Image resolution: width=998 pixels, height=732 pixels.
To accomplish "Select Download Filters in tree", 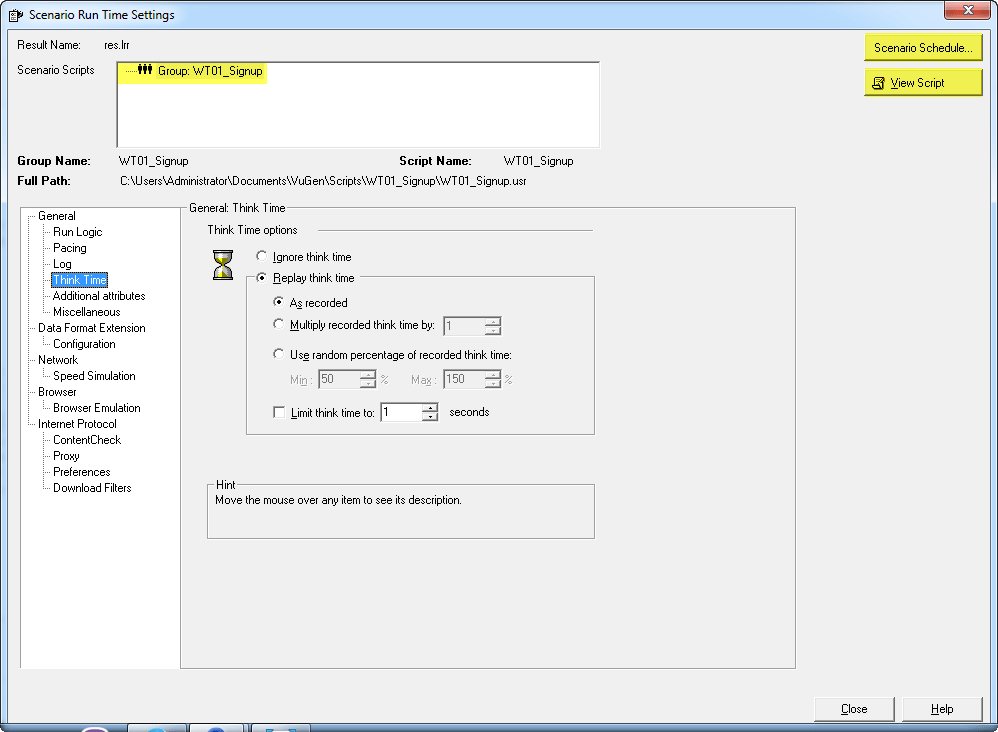I will tap(92, 488).
